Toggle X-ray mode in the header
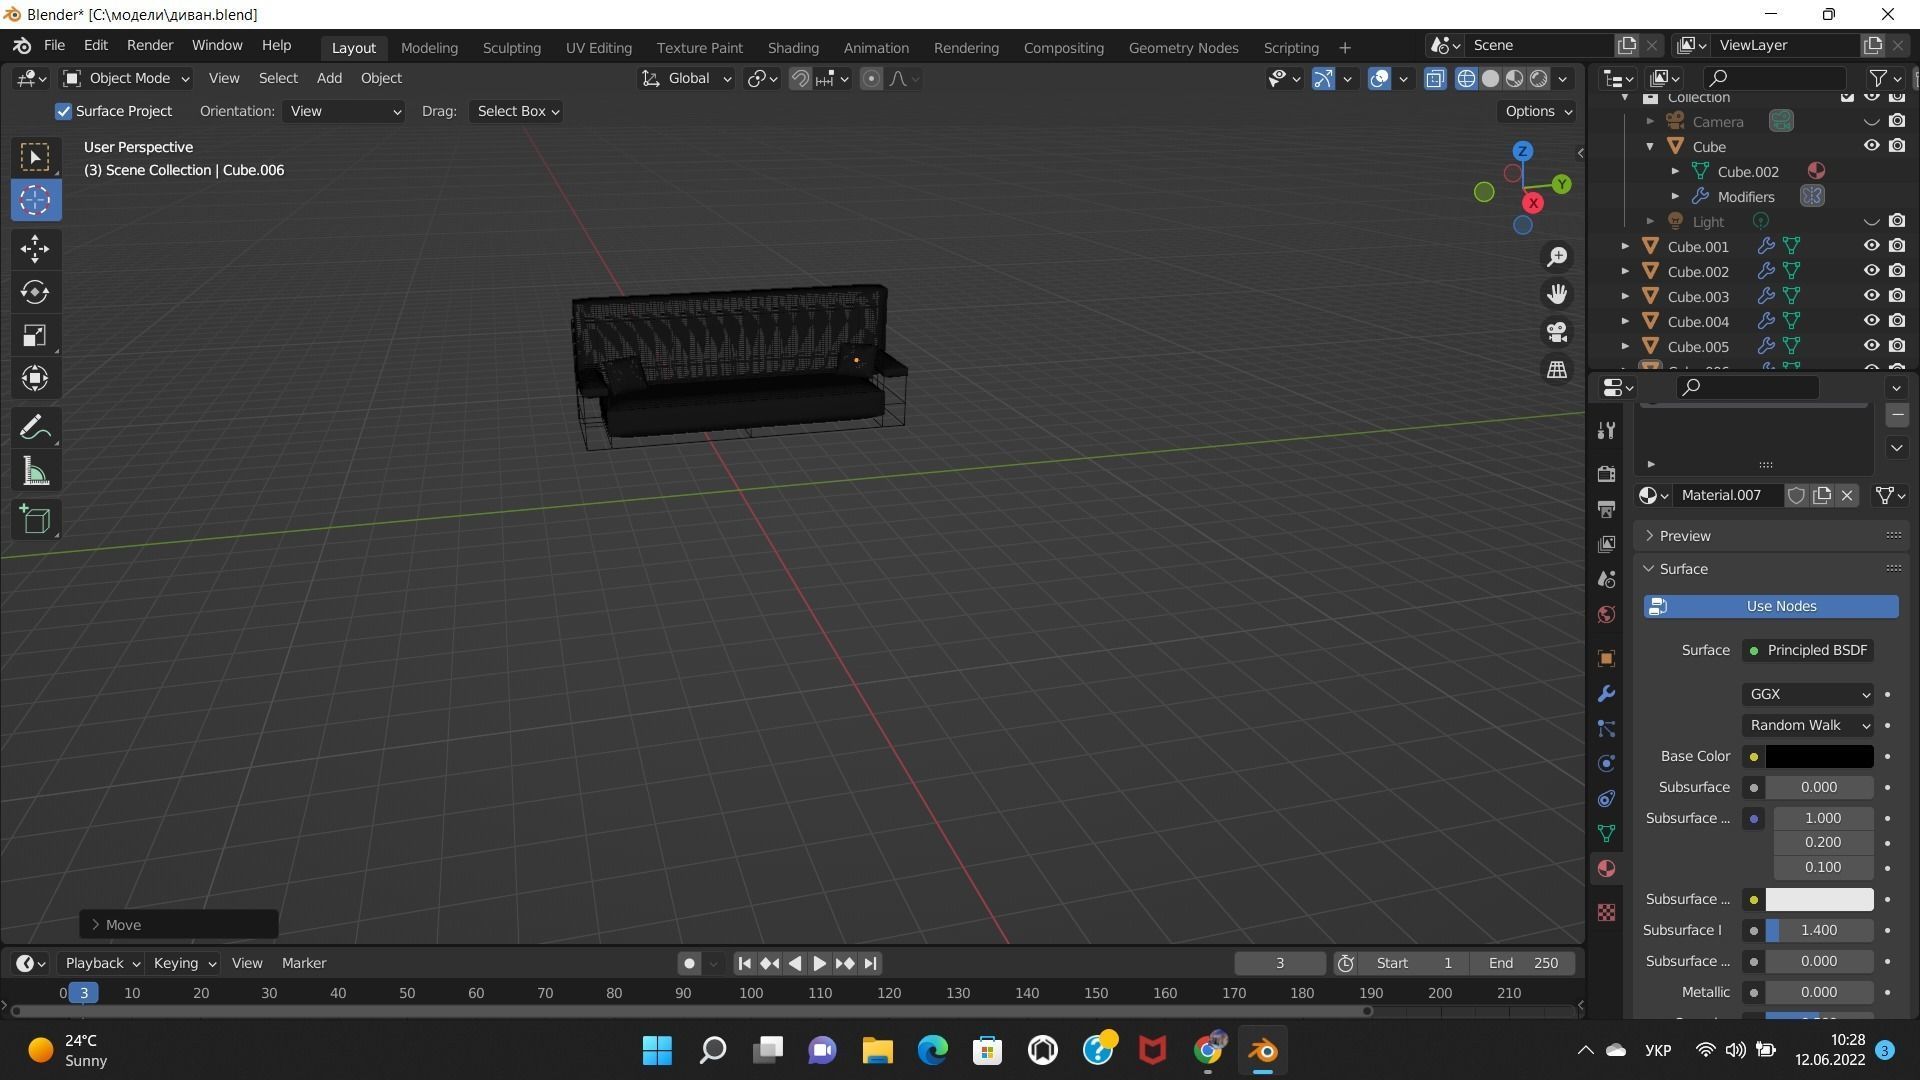 (x=1435, y=78)
